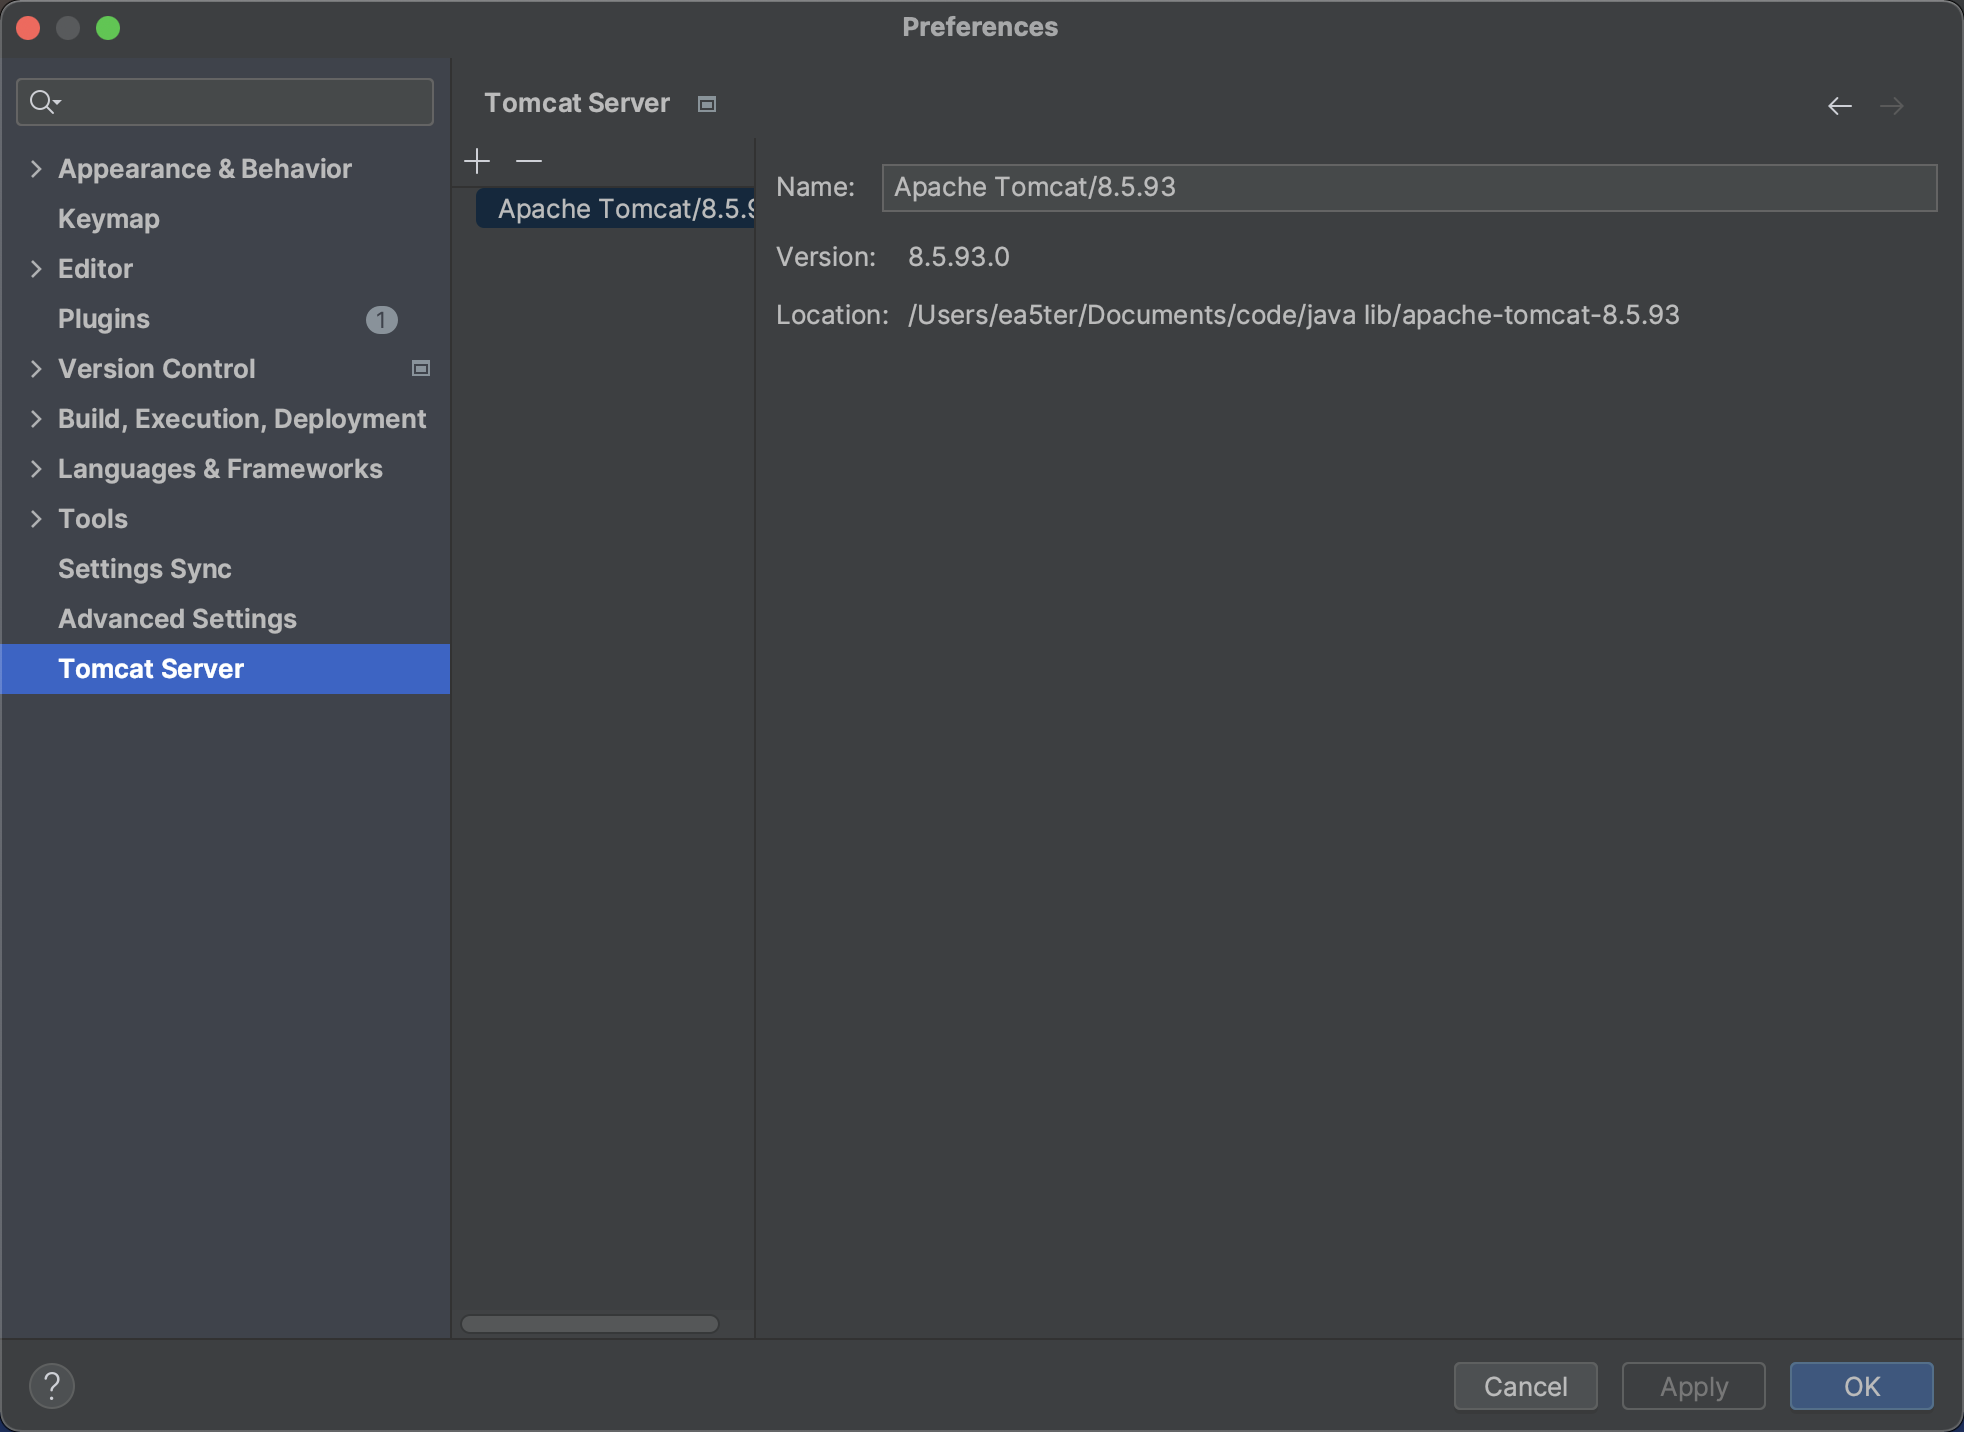
Task: Confirm with the OK button
Action: [x=1861, y=1386]
